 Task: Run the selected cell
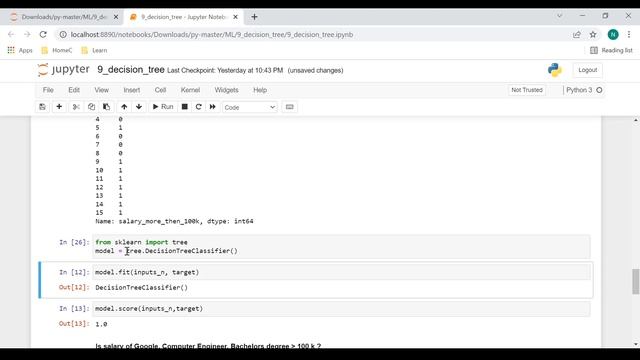[163, 107]
